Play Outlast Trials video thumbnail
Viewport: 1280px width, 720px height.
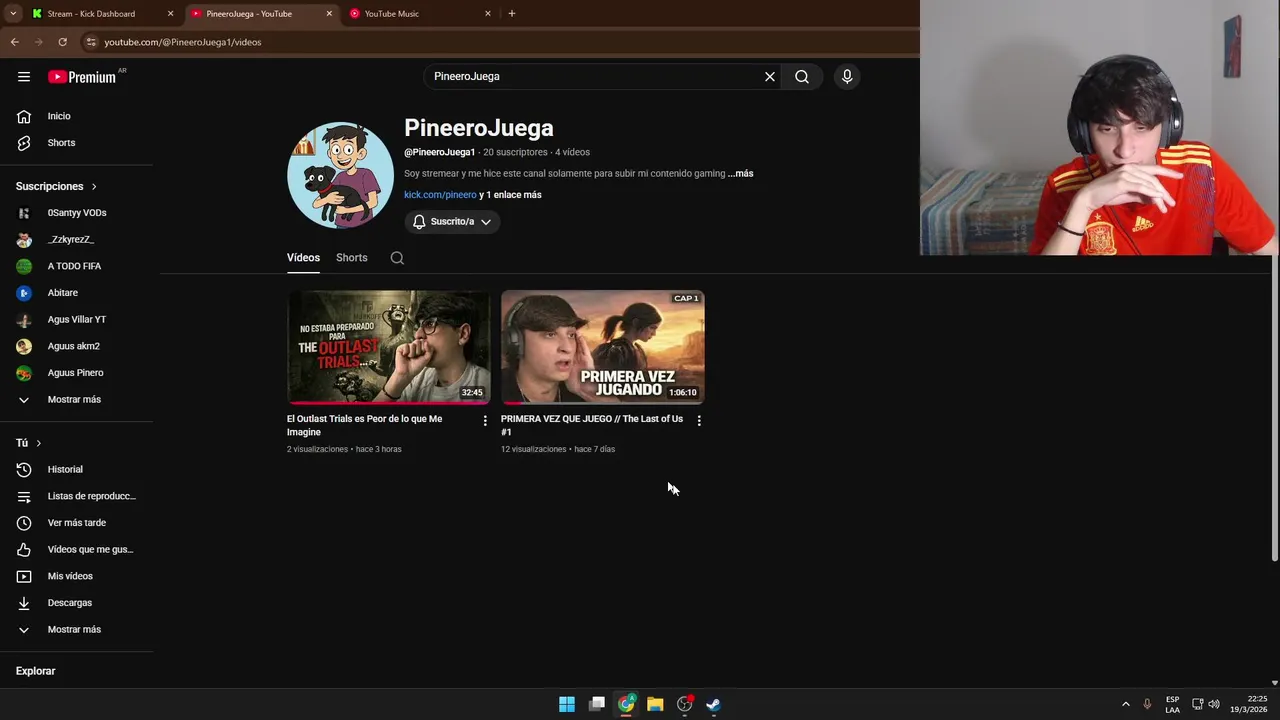coord(389,347)
